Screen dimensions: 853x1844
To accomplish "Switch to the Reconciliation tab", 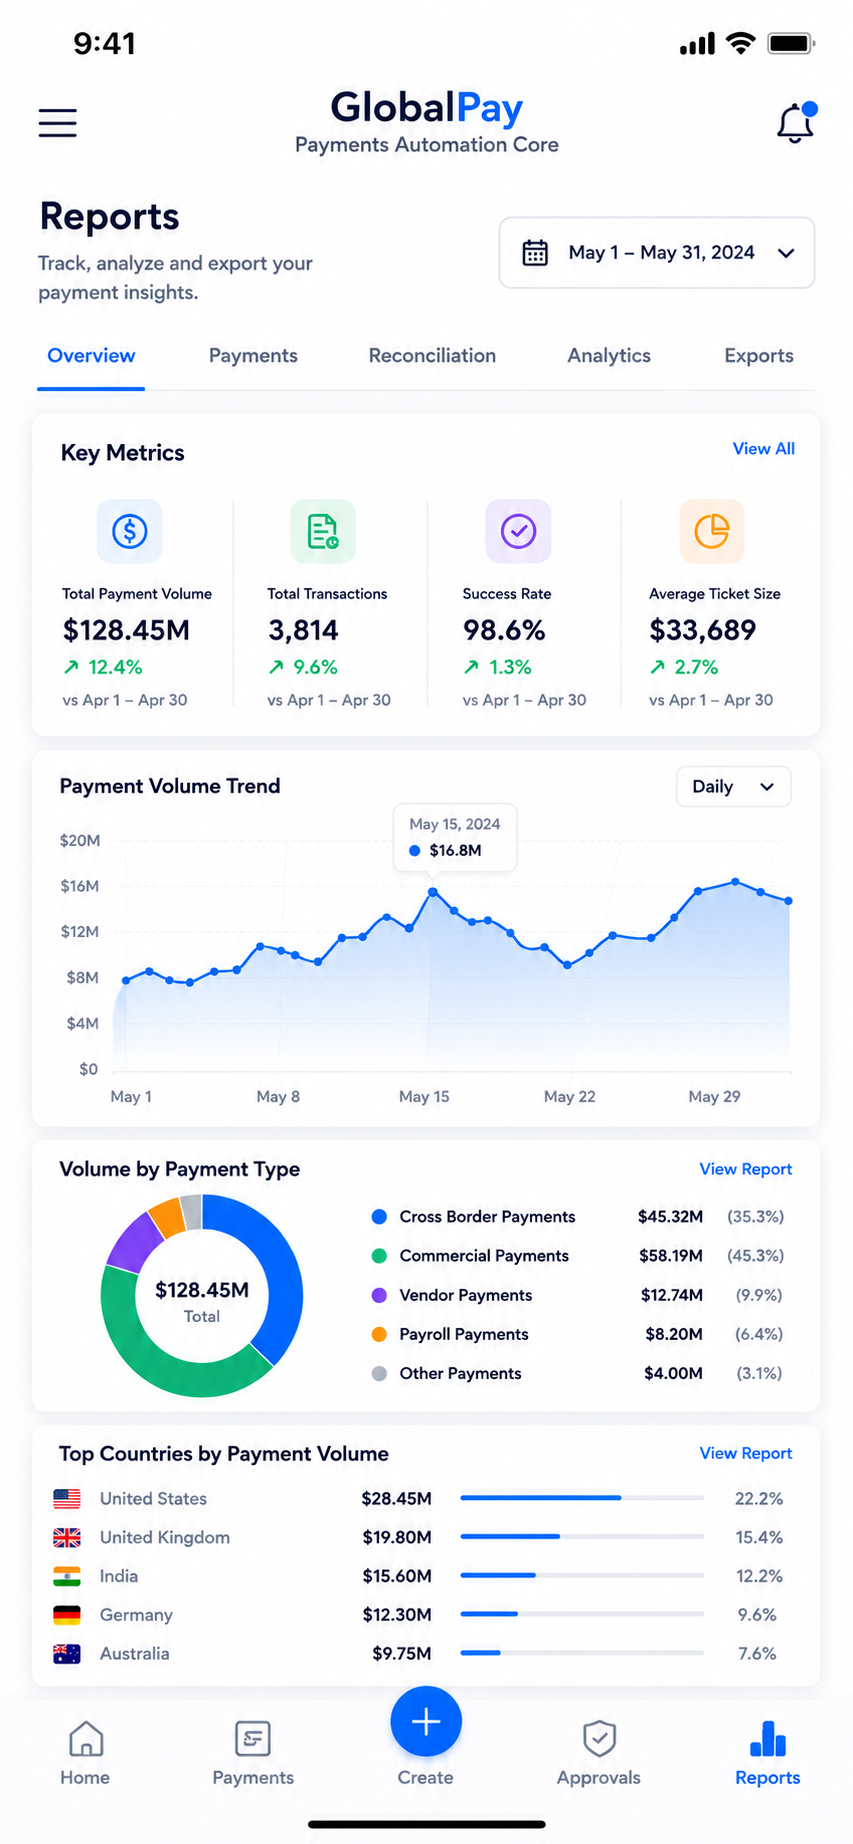I will [x=432, y=356].
